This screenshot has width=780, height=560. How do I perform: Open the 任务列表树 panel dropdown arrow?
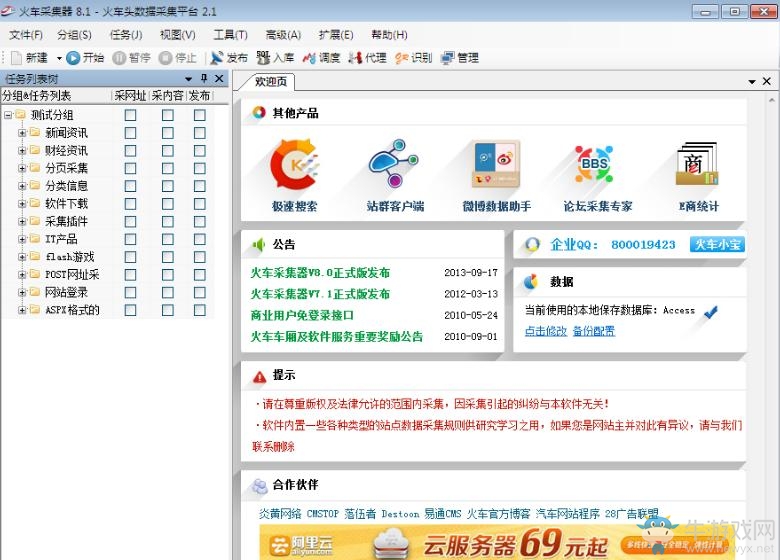click(x=189, y=79)
